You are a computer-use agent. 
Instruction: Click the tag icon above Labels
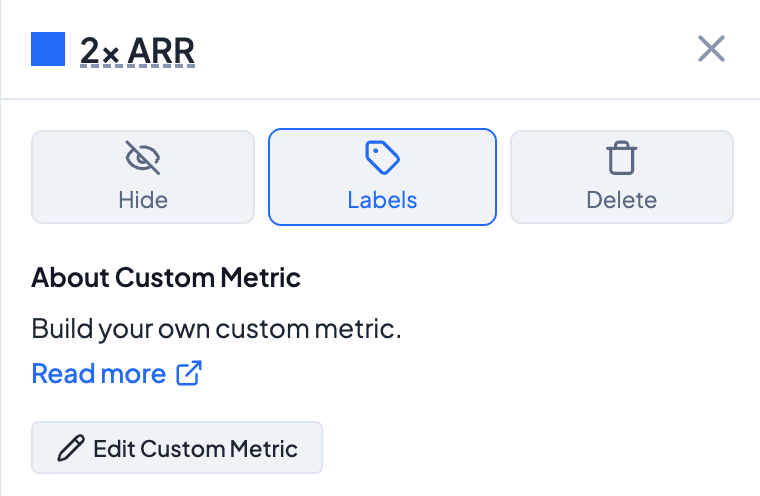[382, 158]
